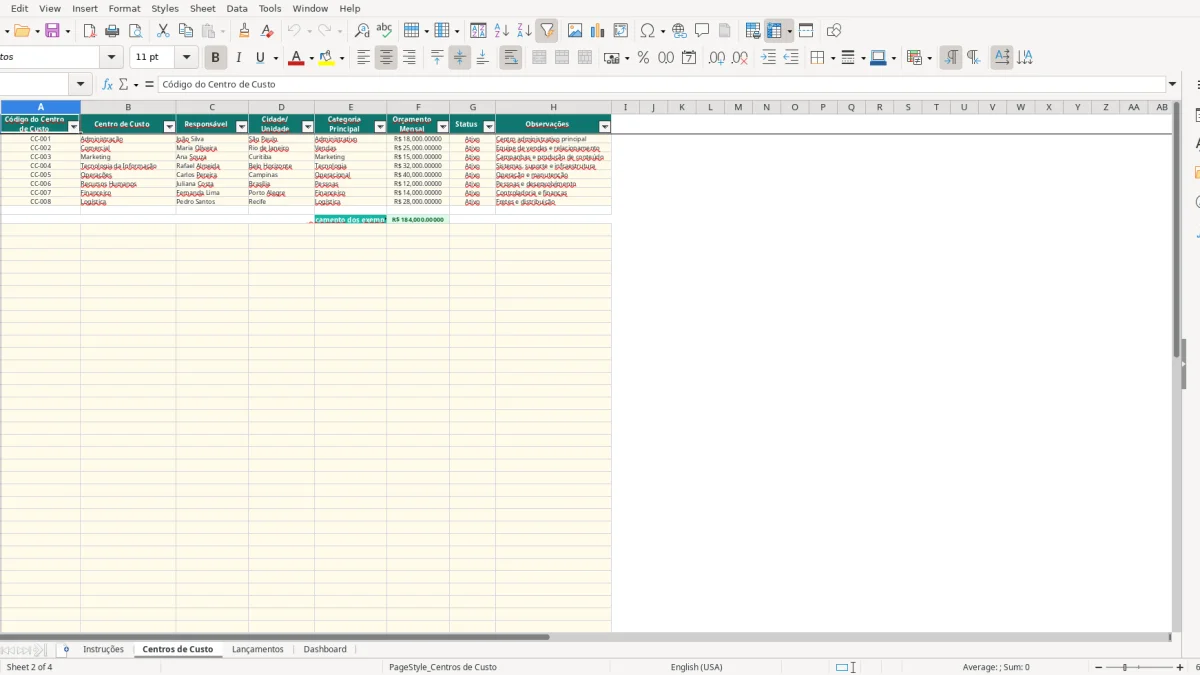Toggle italic formatting
1200x675 pixels.
coord(238,58)
